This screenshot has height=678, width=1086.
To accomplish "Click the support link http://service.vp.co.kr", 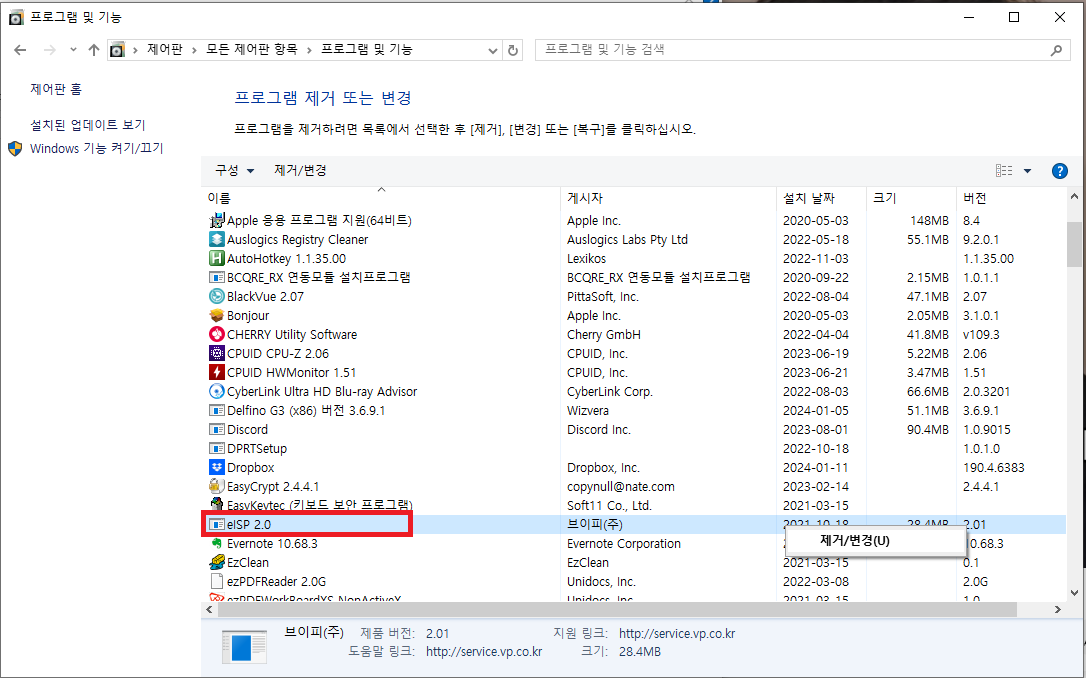I will [x=677, y=634].
